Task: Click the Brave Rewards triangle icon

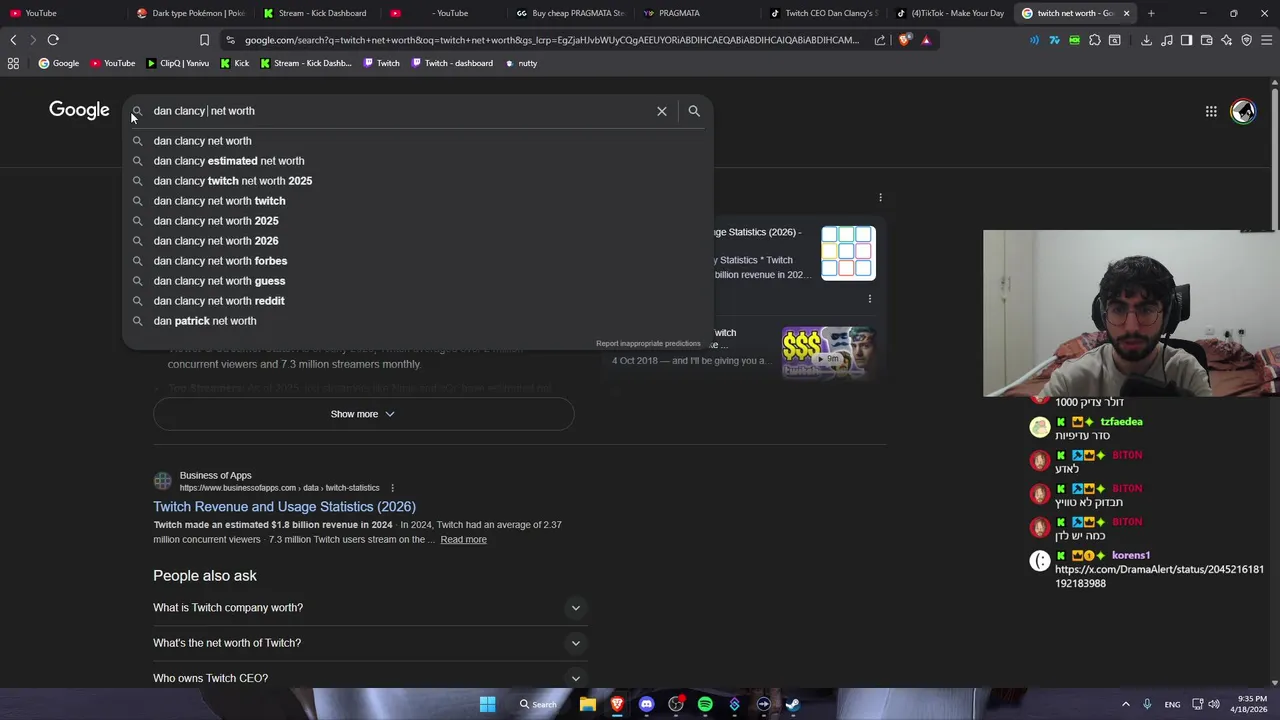Action: click(926, 40)
